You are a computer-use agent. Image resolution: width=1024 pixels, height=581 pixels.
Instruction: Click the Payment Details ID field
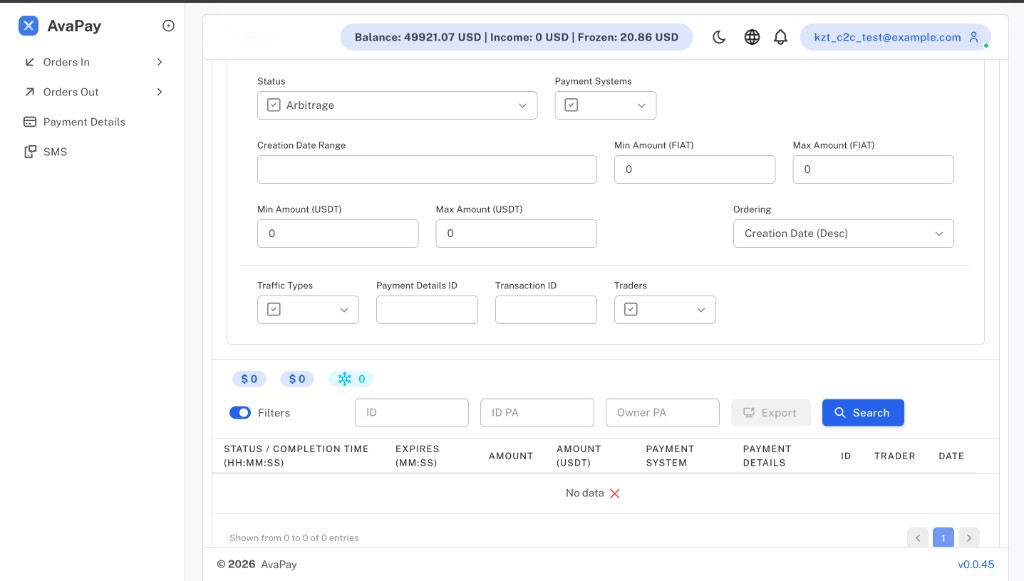[426, 309]
